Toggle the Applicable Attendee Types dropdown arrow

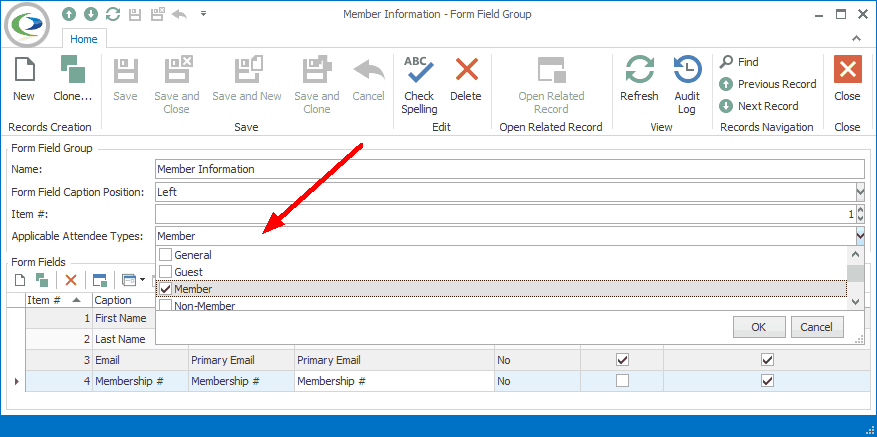pyautogui.click(x=860, y=236)
